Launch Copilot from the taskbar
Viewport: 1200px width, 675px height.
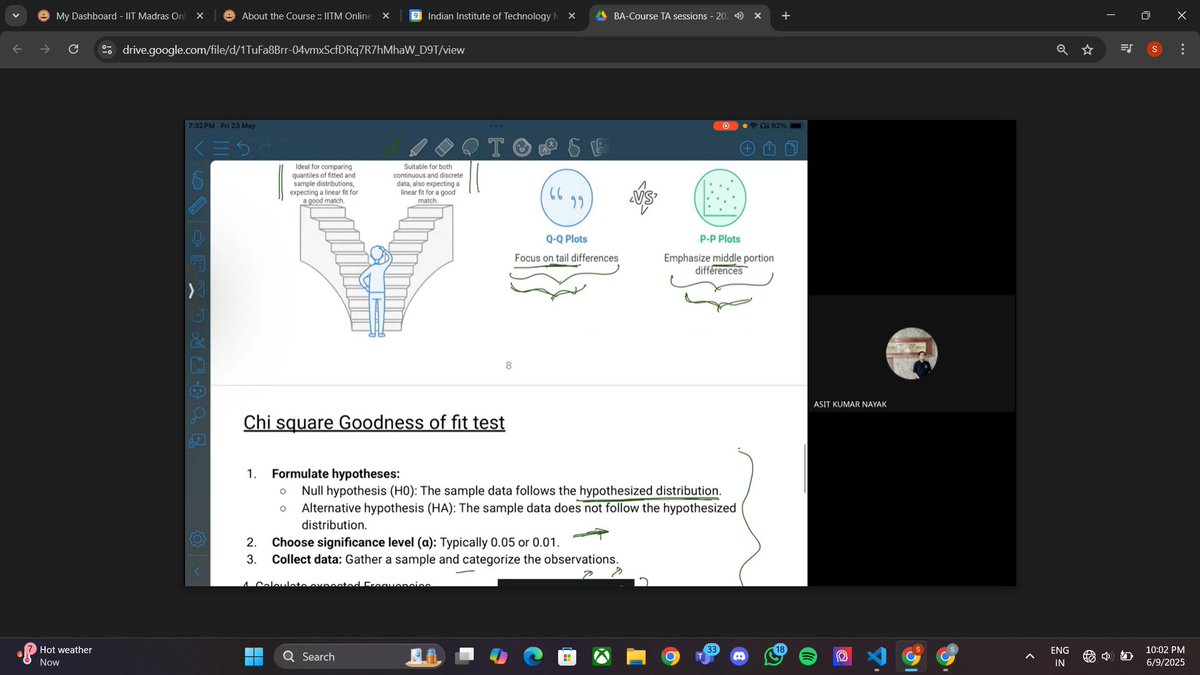tap(499, 656)
